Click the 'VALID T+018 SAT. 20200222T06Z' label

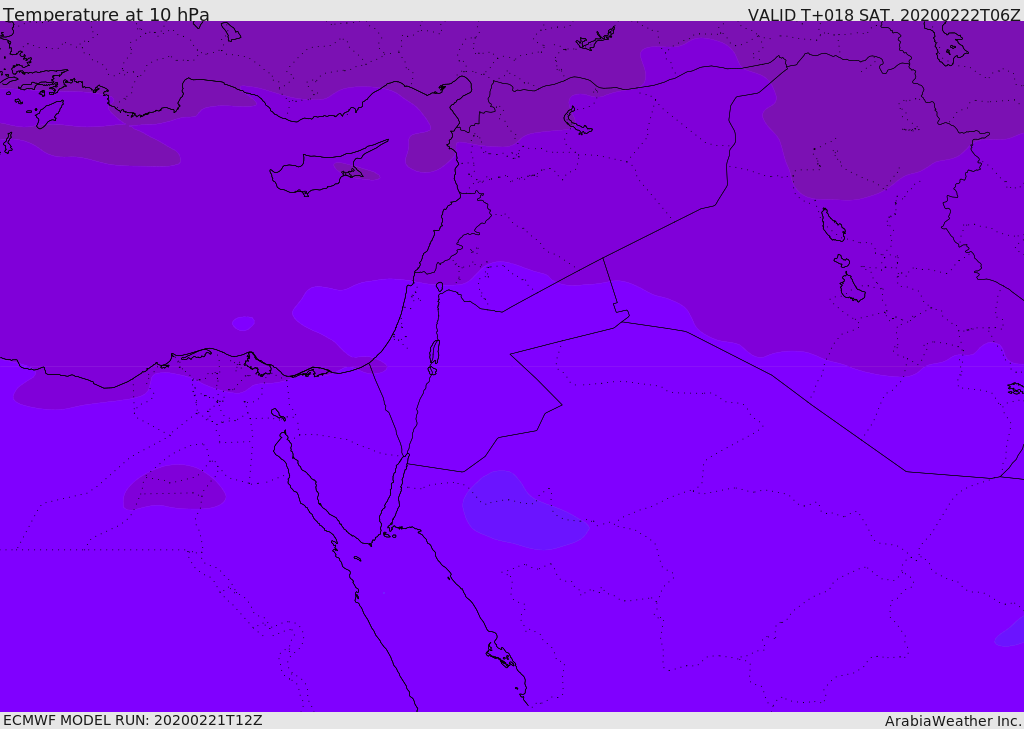point(884,15)
